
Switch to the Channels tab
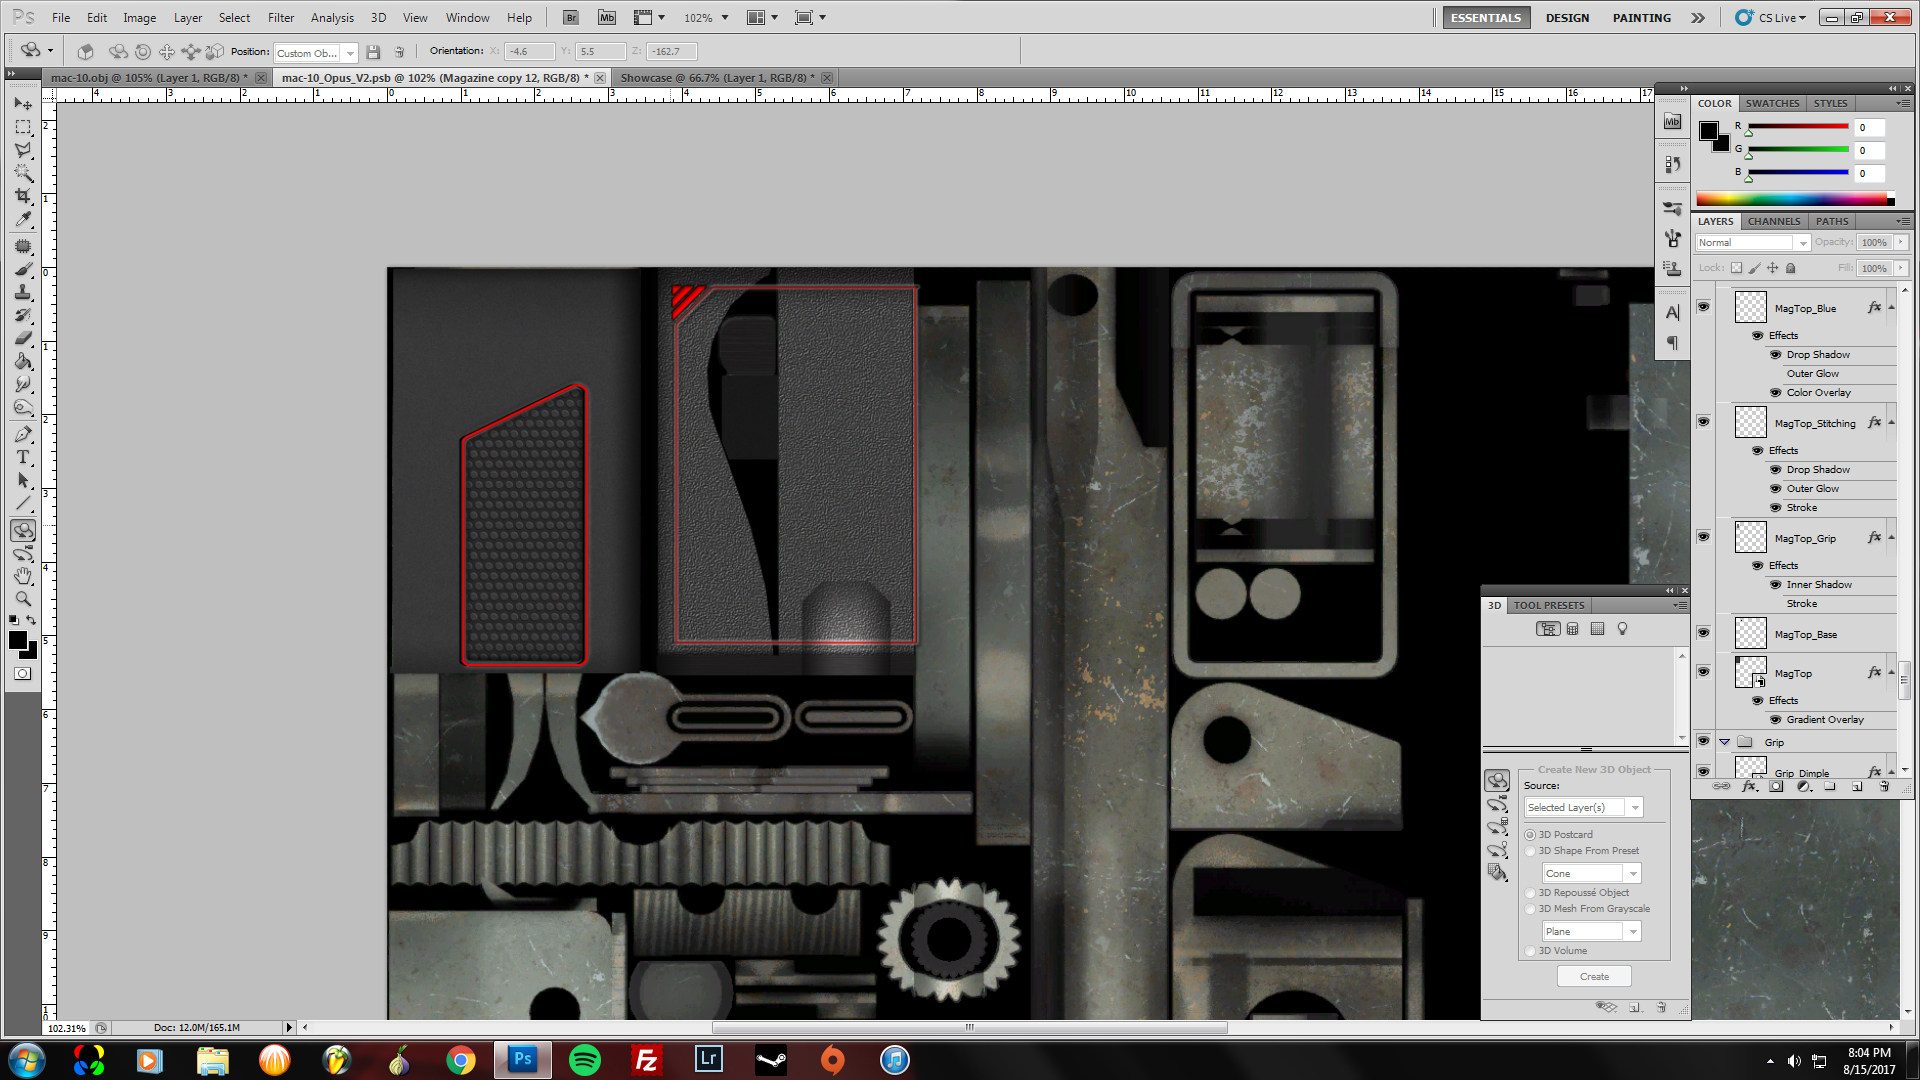[x=1773, y=221]
